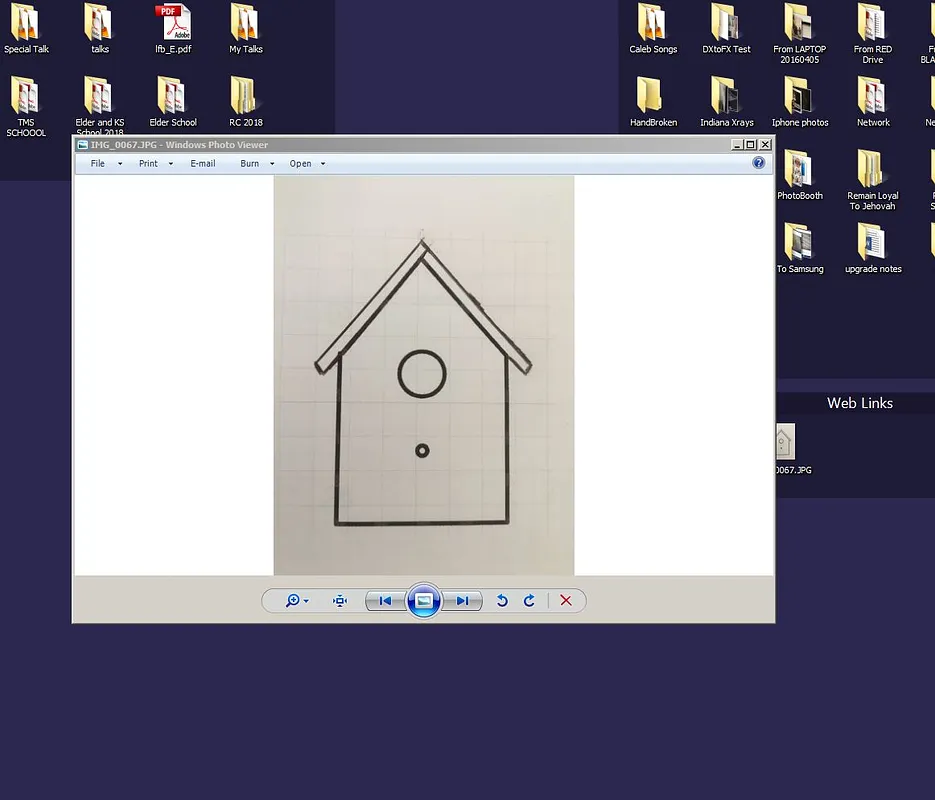Select Elder and KS School 2018 folder
This screenshot has width=935, height=800.
click(x=100, y=107)
